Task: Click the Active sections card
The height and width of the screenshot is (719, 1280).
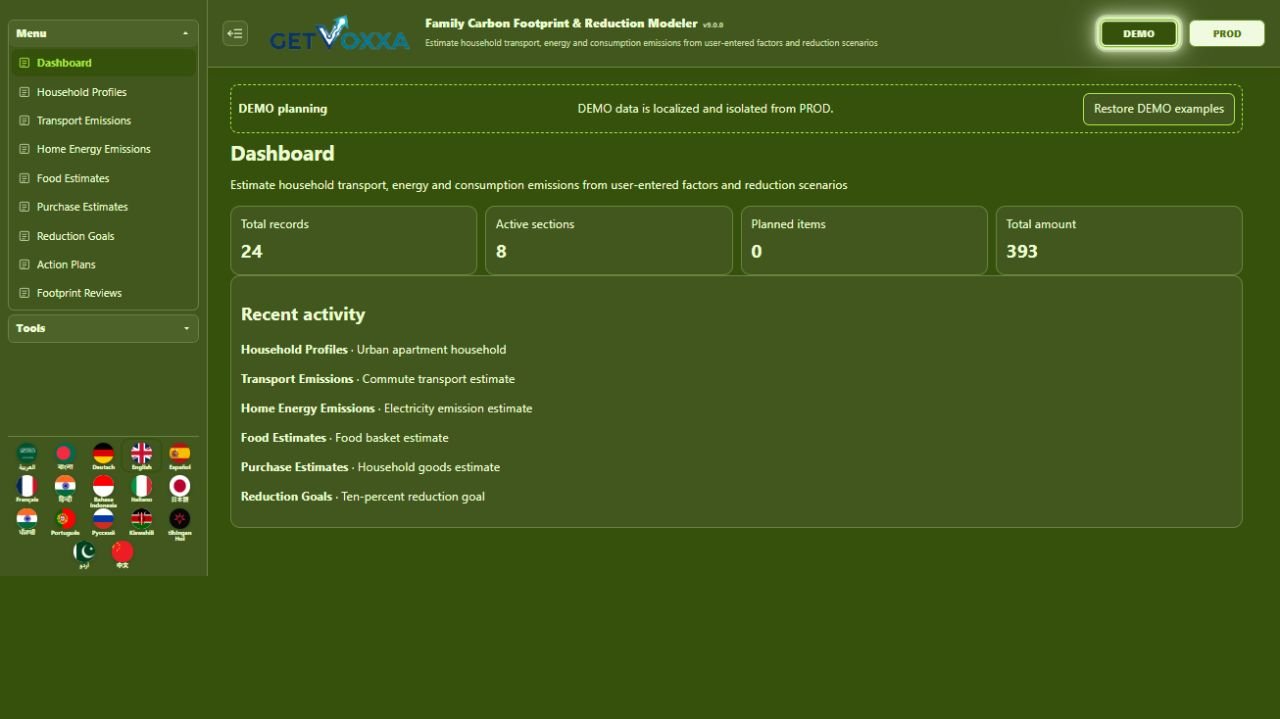Action: 609,240
